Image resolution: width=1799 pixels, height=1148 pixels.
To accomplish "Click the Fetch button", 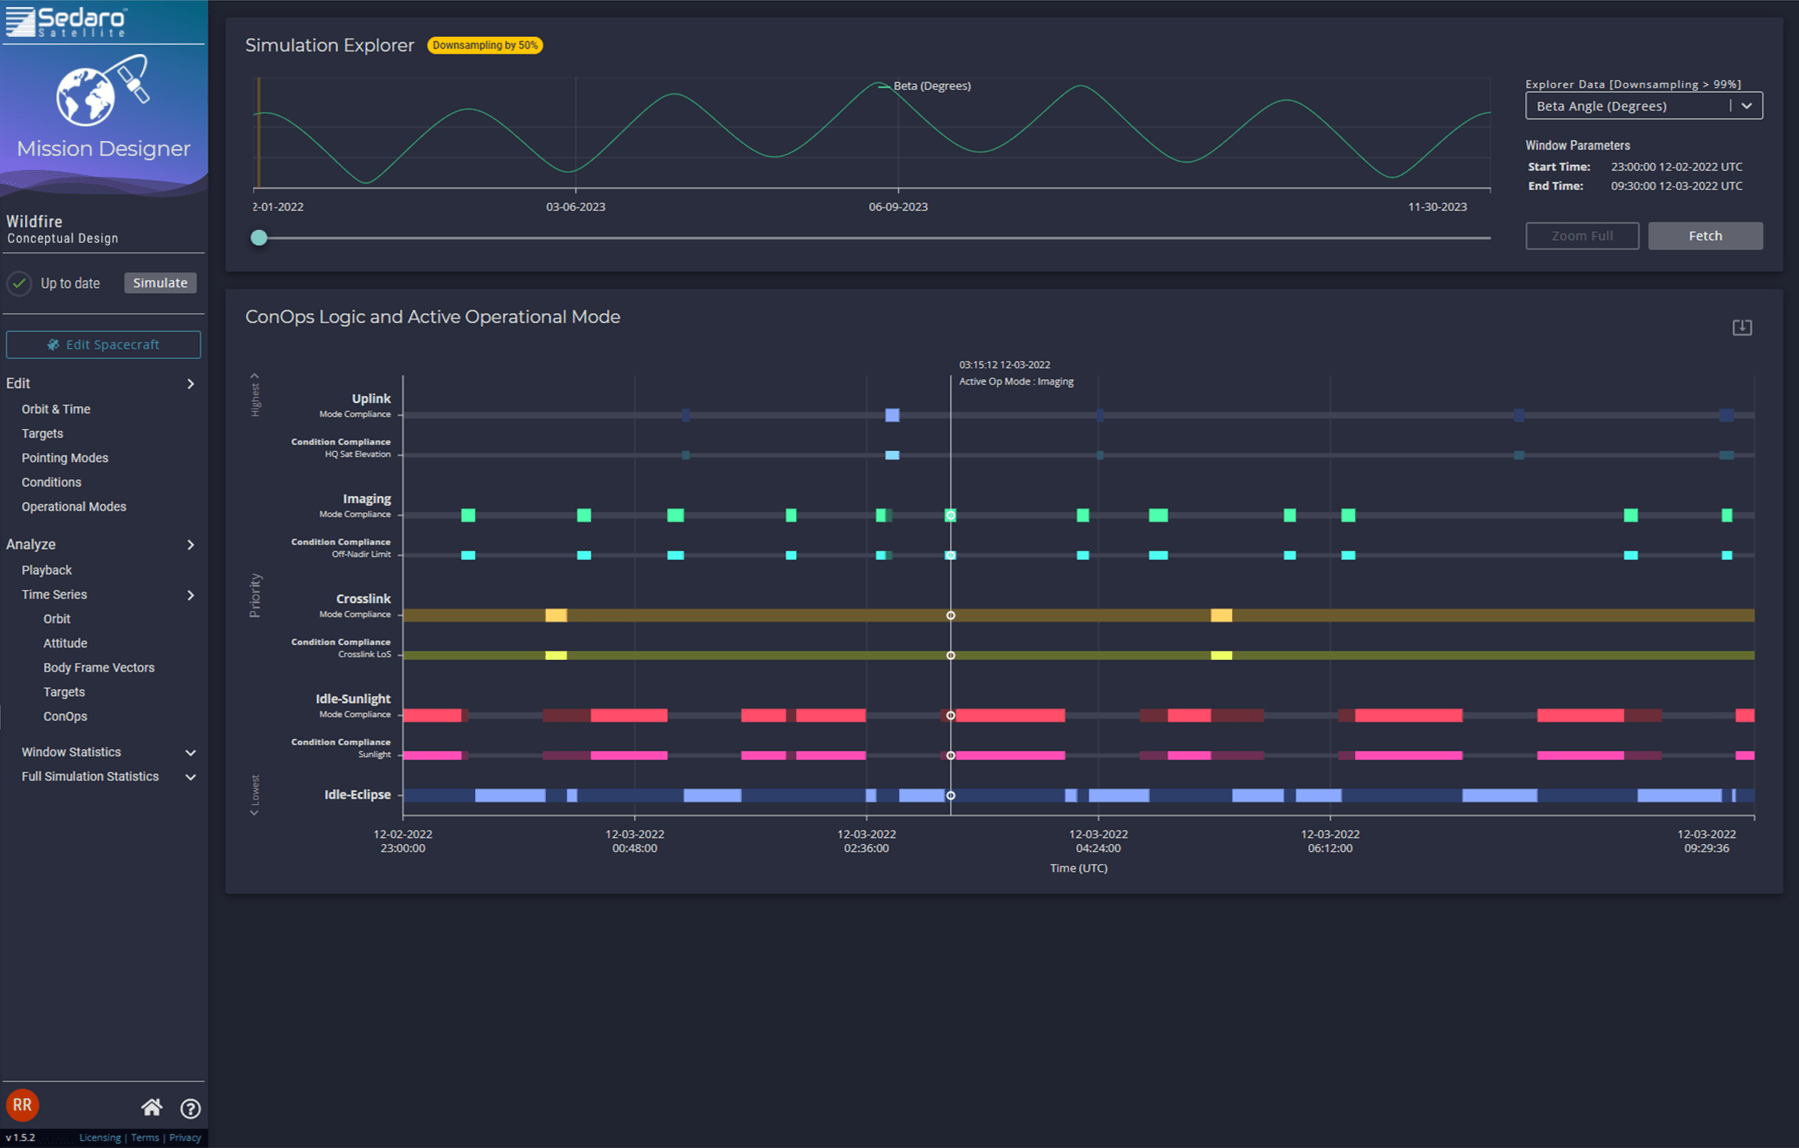I will pos(1704,236).
